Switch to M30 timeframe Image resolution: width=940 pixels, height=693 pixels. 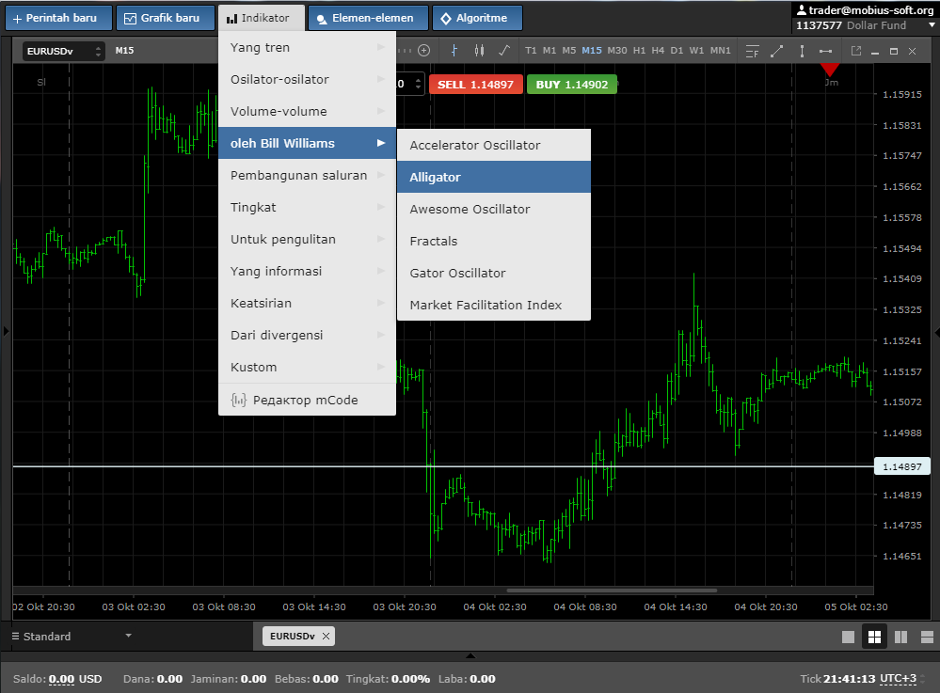617,51
